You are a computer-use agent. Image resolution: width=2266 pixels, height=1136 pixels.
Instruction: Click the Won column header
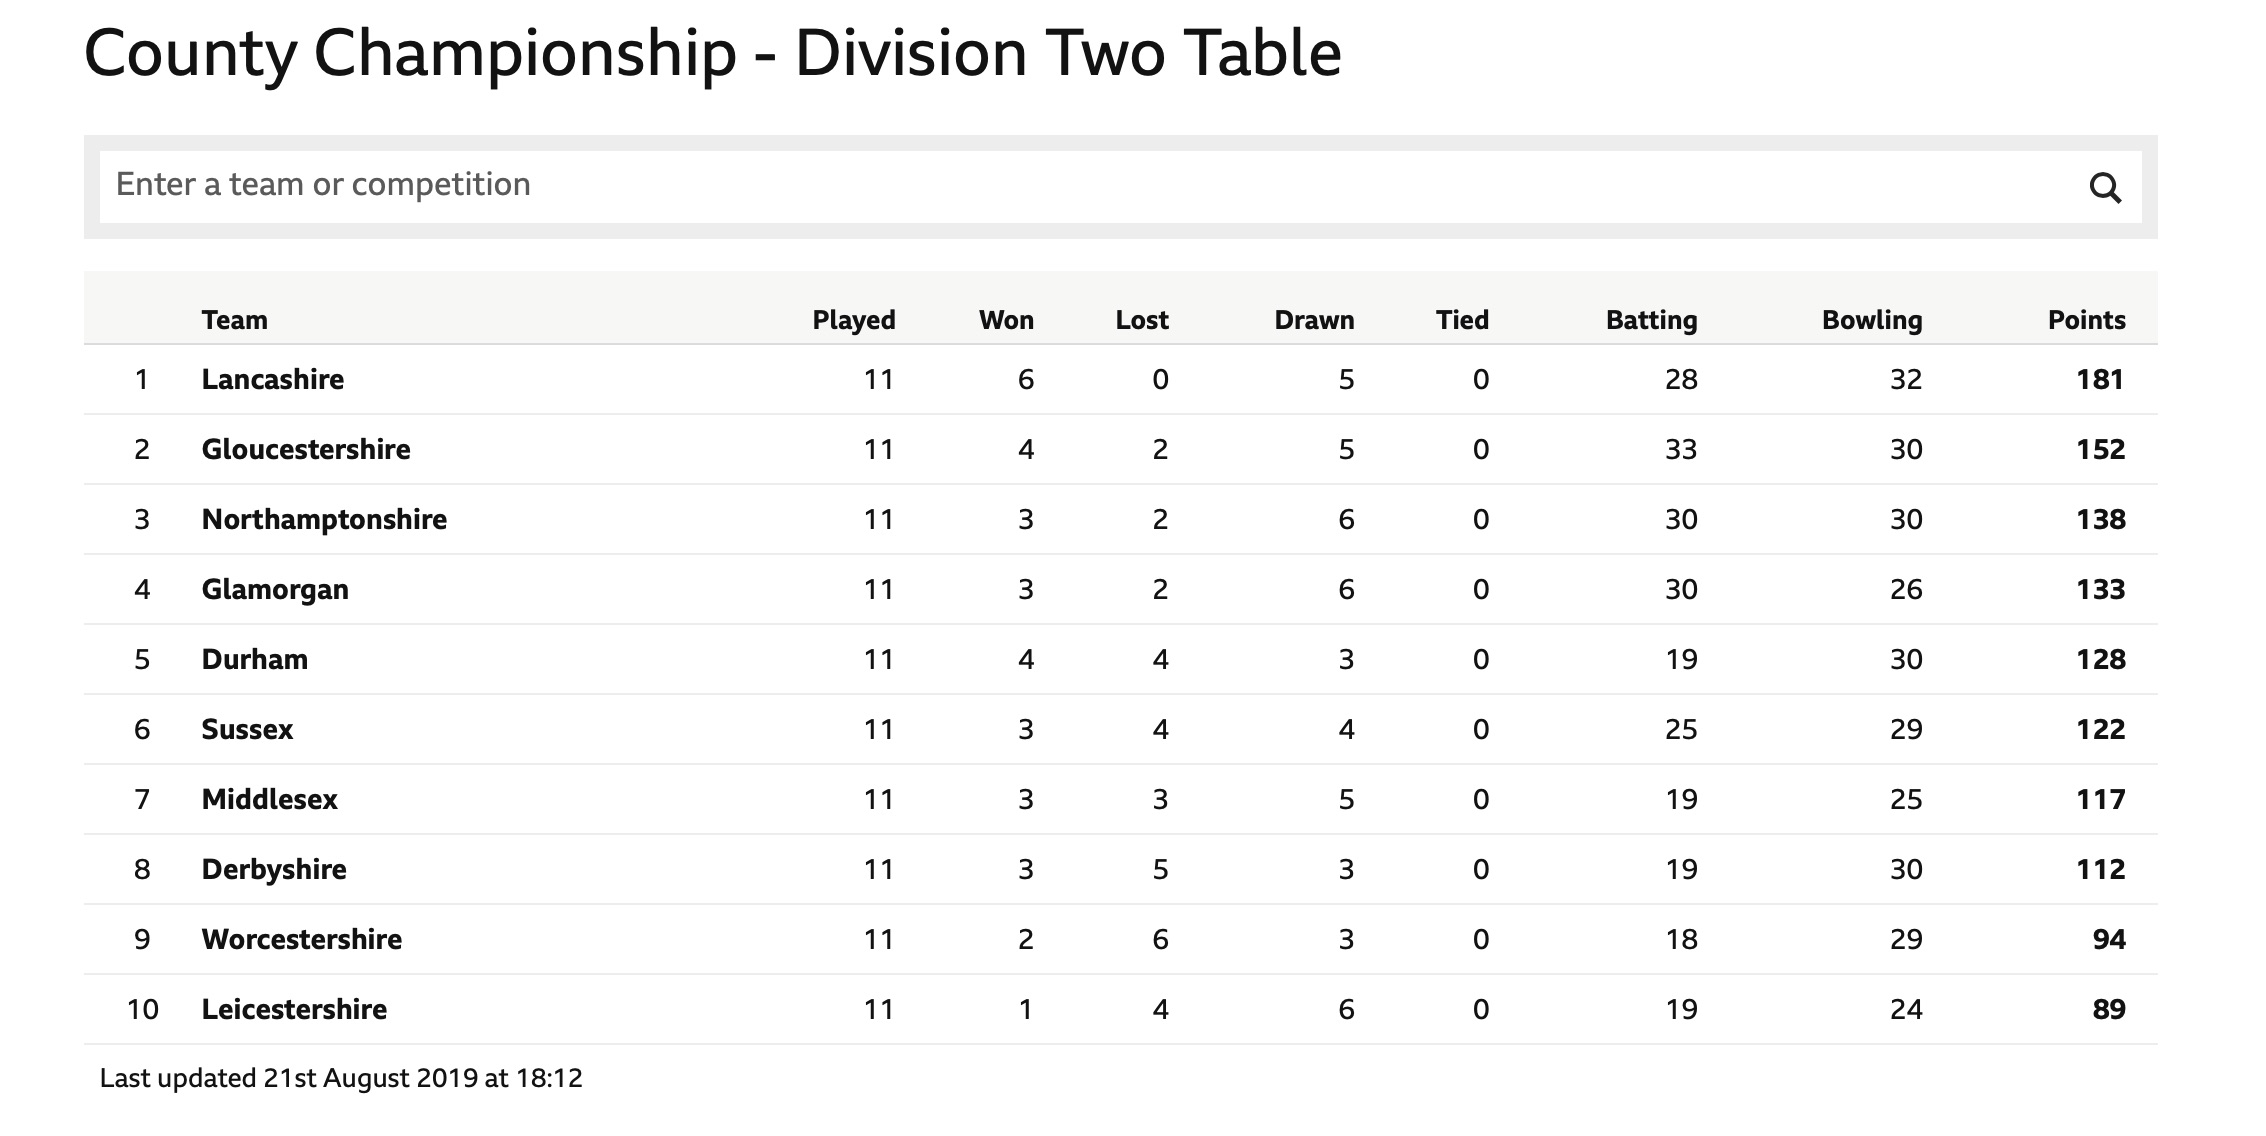[1006, 320]
